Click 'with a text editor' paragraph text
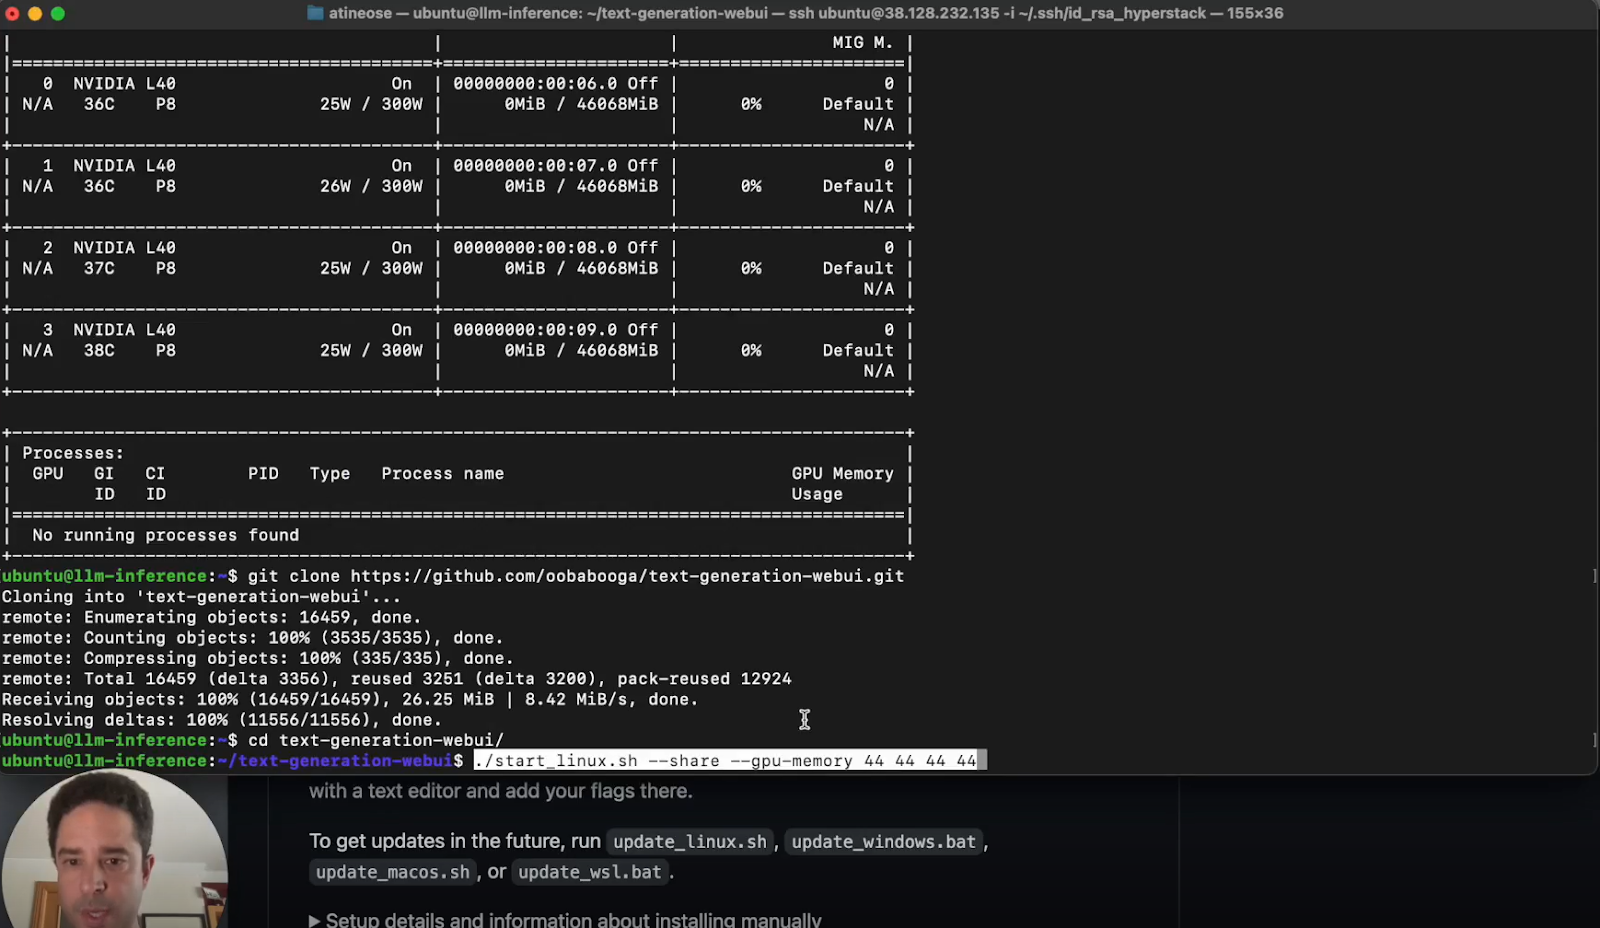1600x928 pixels. (x=501, y=791)
